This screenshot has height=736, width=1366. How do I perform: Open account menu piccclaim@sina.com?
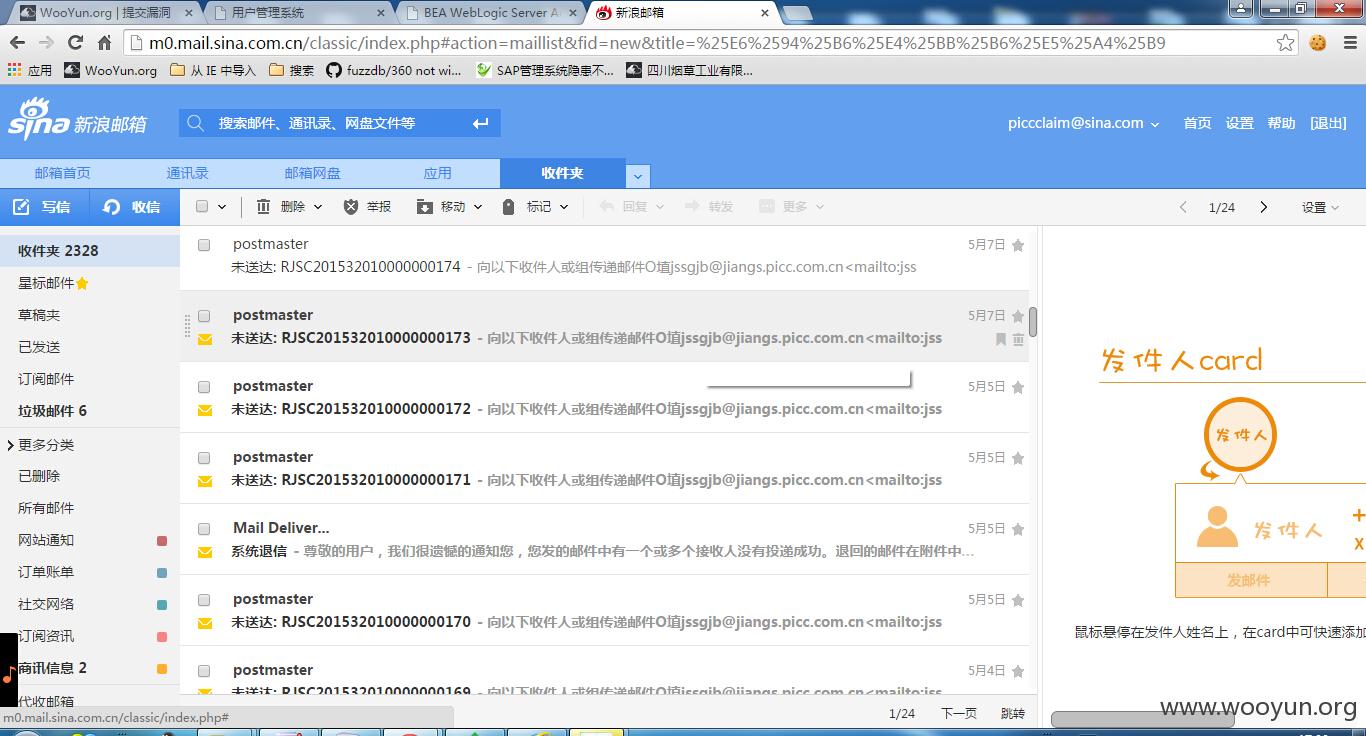1083,123
